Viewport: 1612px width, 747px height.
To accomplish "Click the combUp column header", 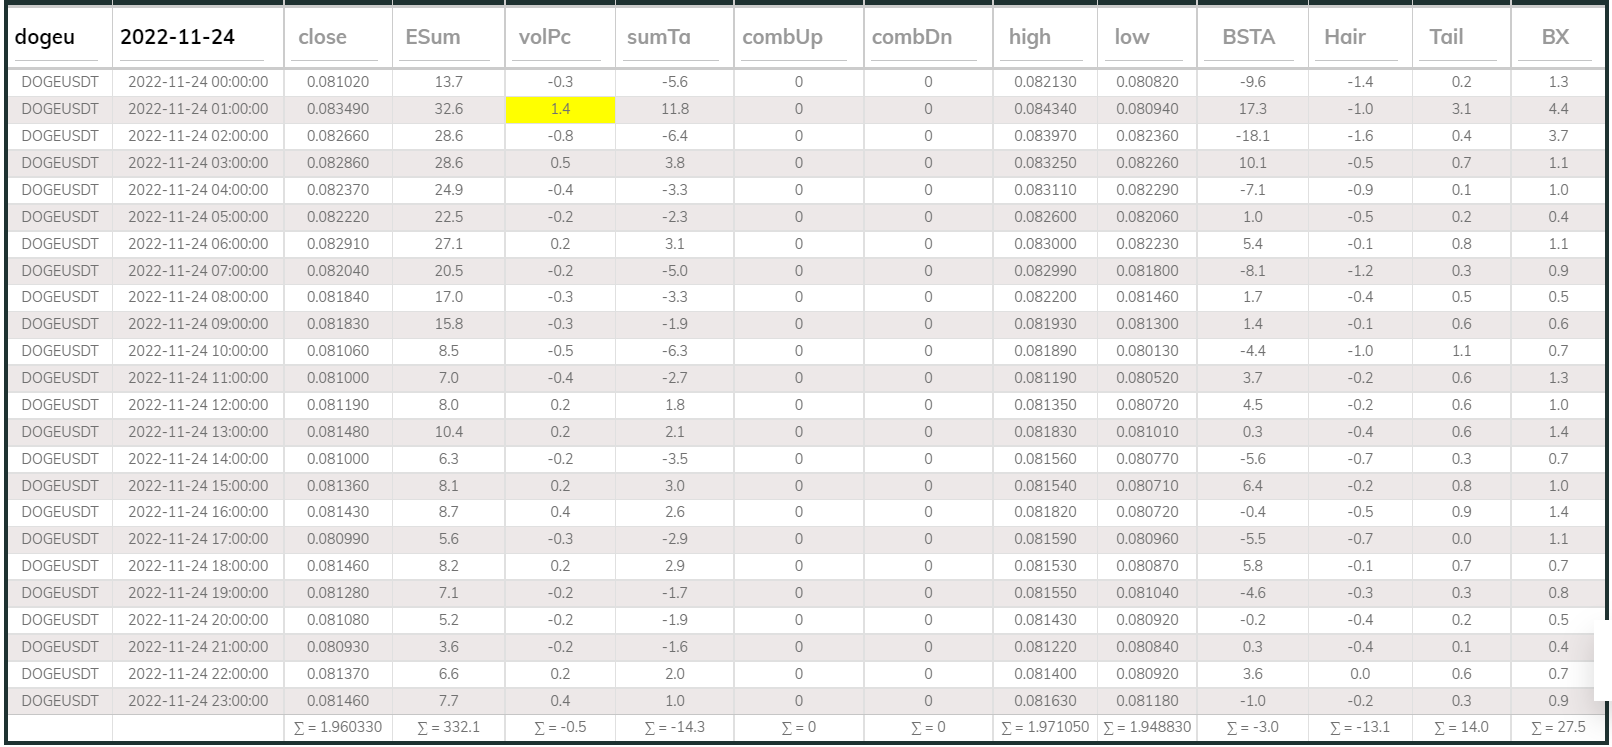I will tap(797, 37).
